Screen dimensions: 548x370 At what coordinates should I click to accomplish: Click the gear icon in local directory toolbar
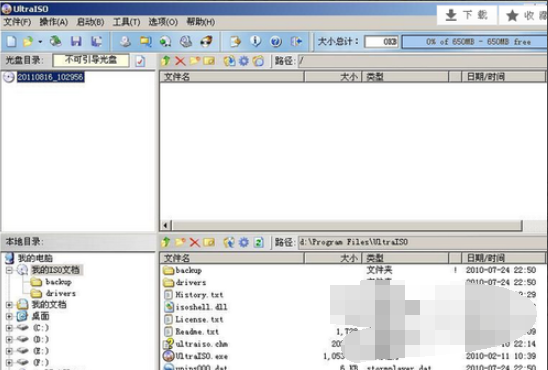click(x=244, y=242)
